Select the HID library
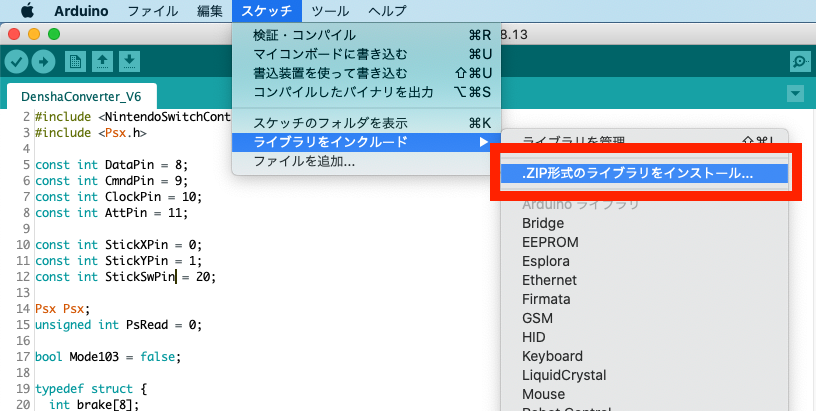The image size is (816, 411). (644, 337)
